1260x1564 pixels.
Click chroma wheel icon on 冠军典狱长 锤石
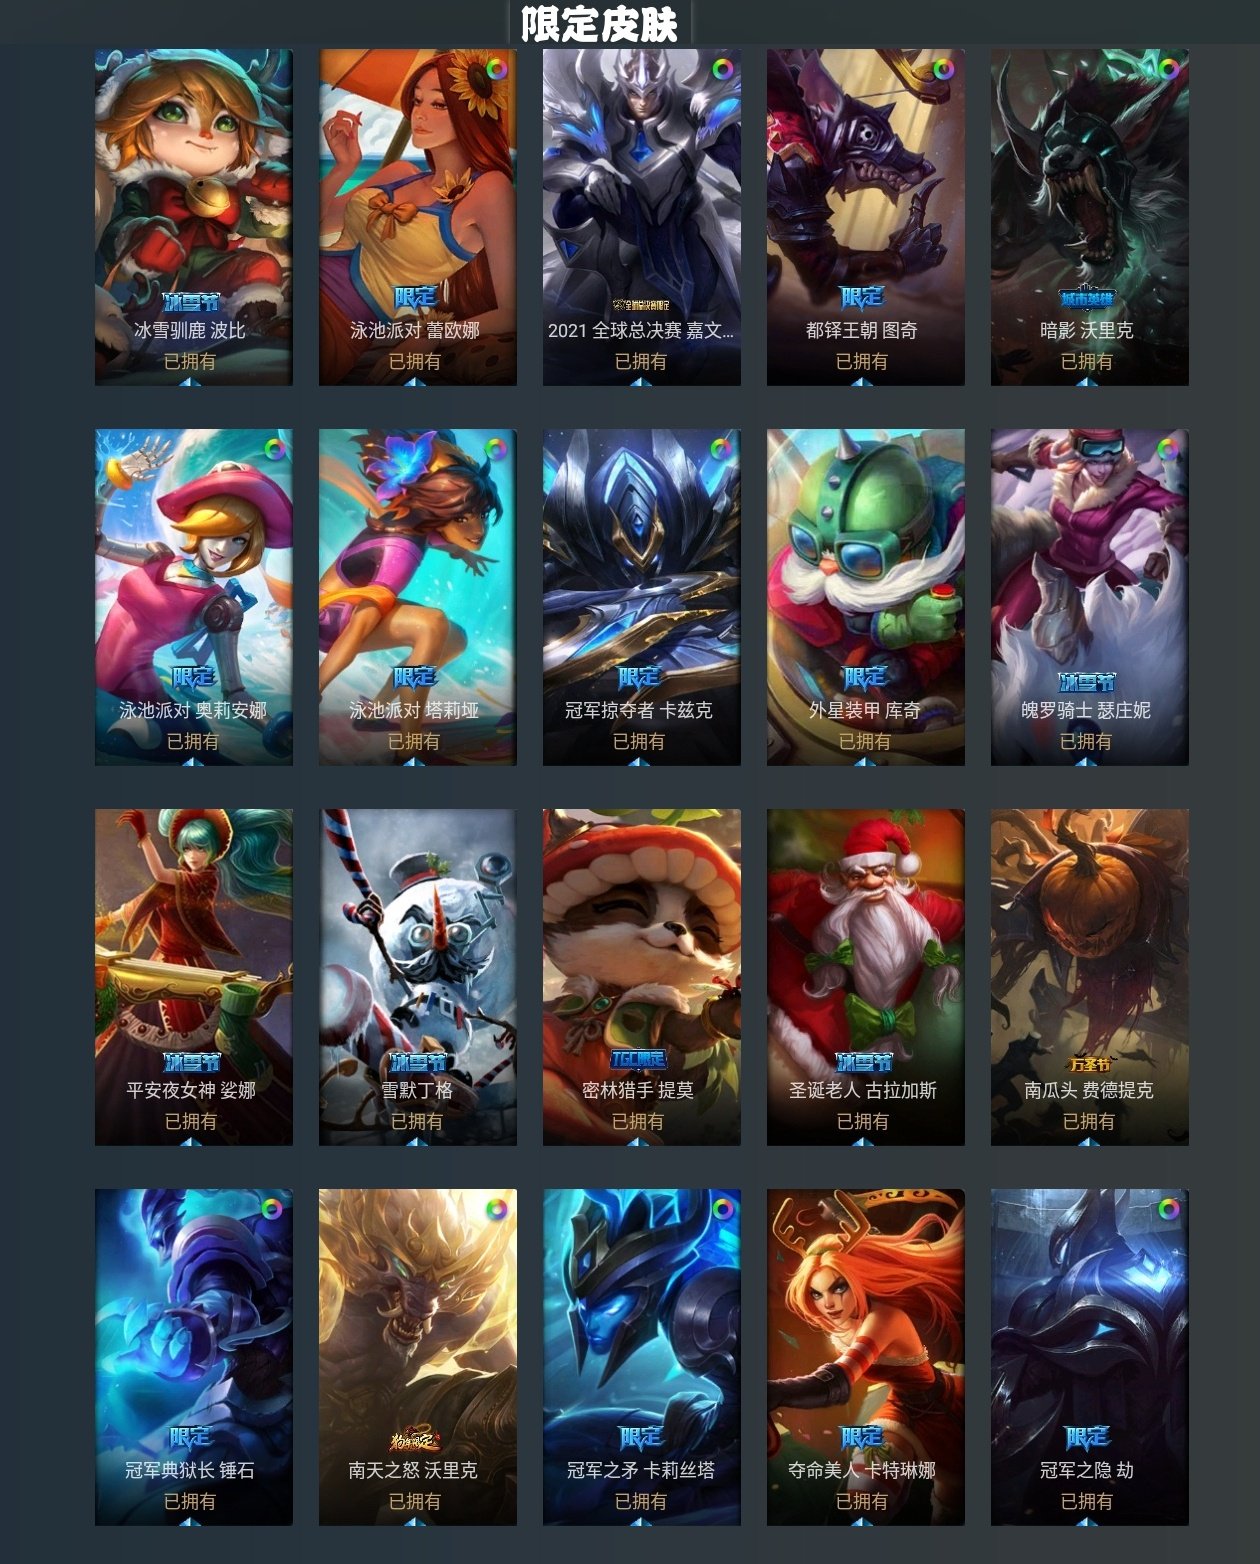click(x=272, y=1209)
